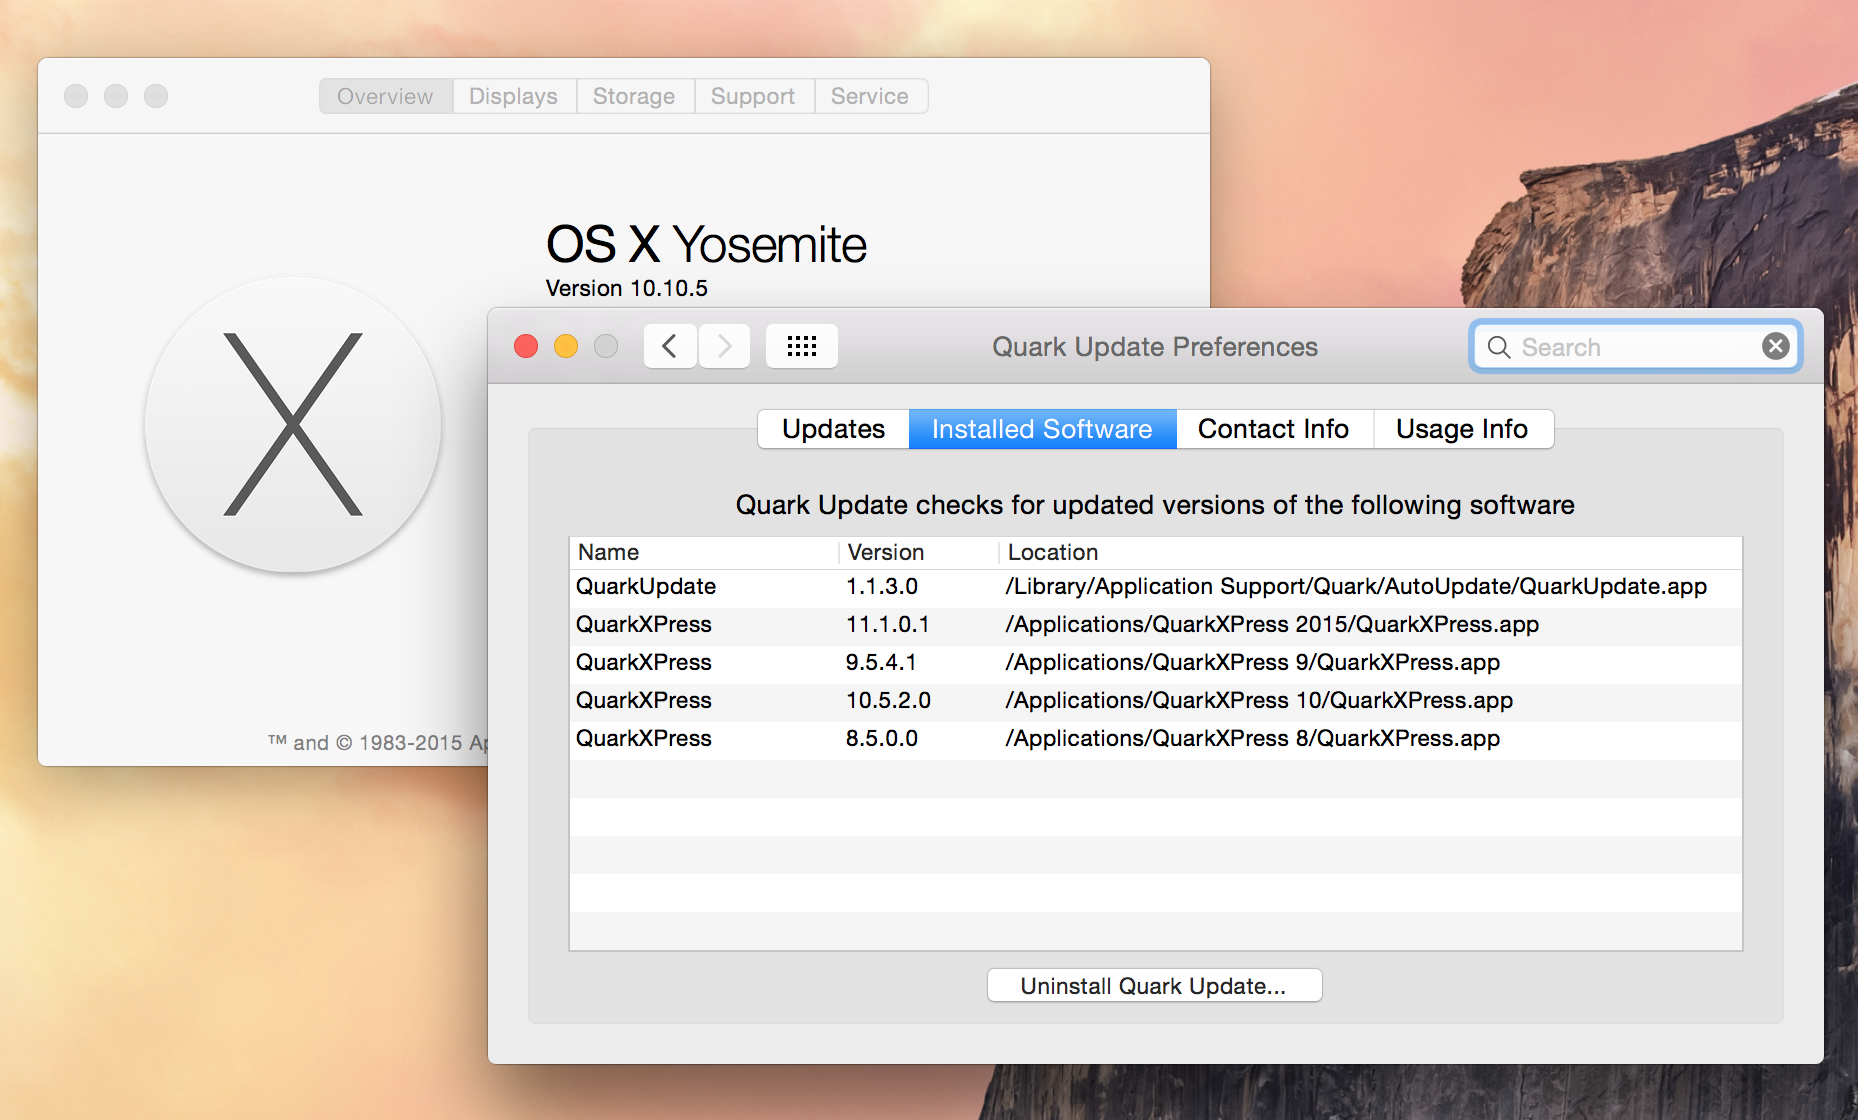This screenshot has width=1858, height=1120.
Task: Clear the search field with X icon
Action: (1776, 346)
